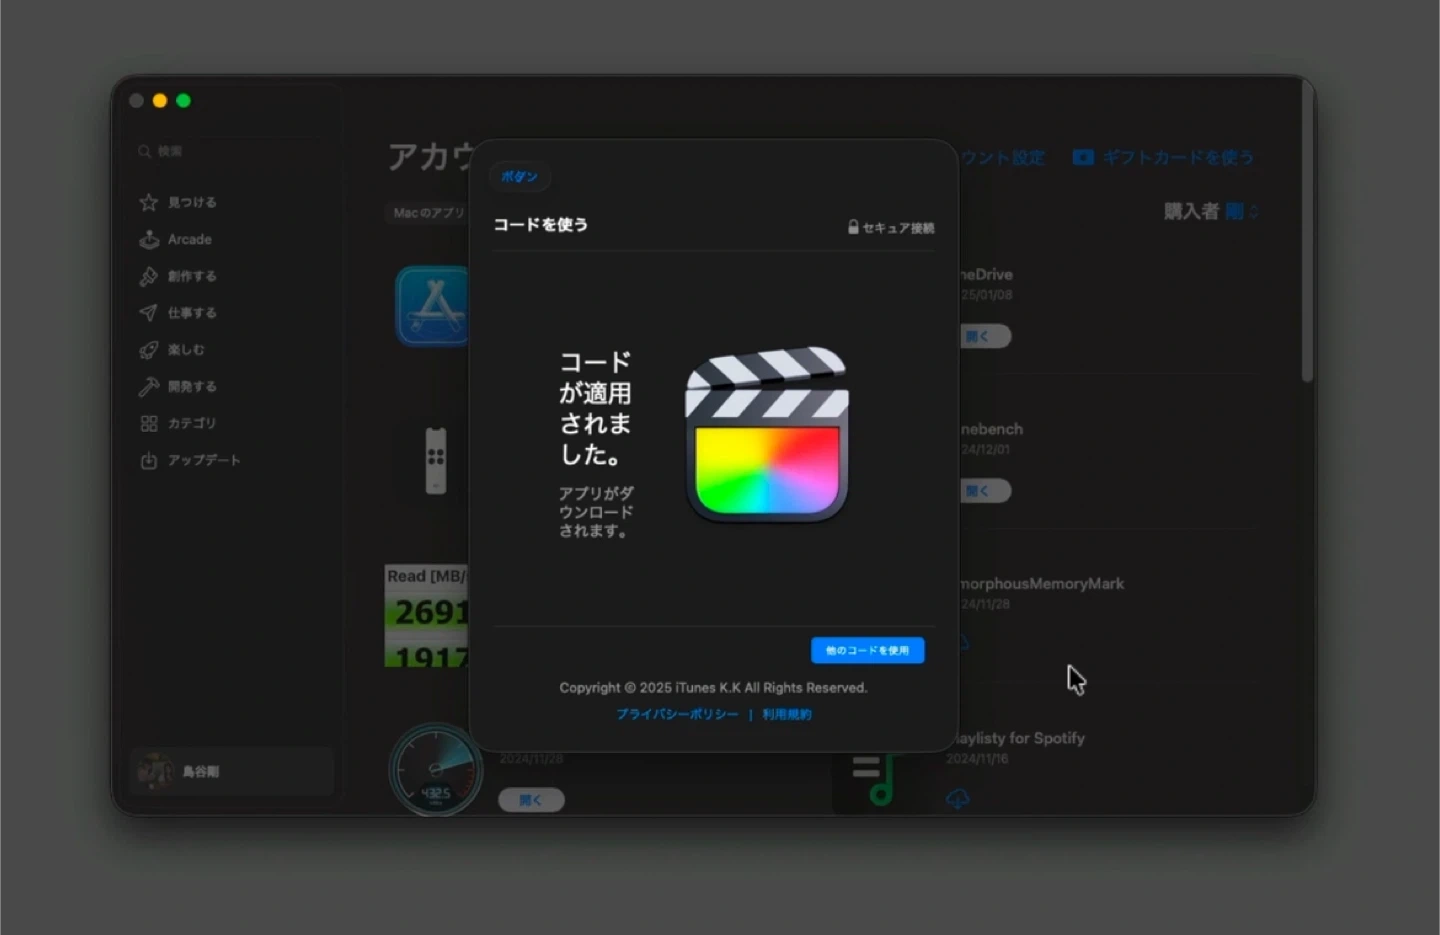
Task: Click the vertical scrollbar on the right
Action: coord(1306,232)
